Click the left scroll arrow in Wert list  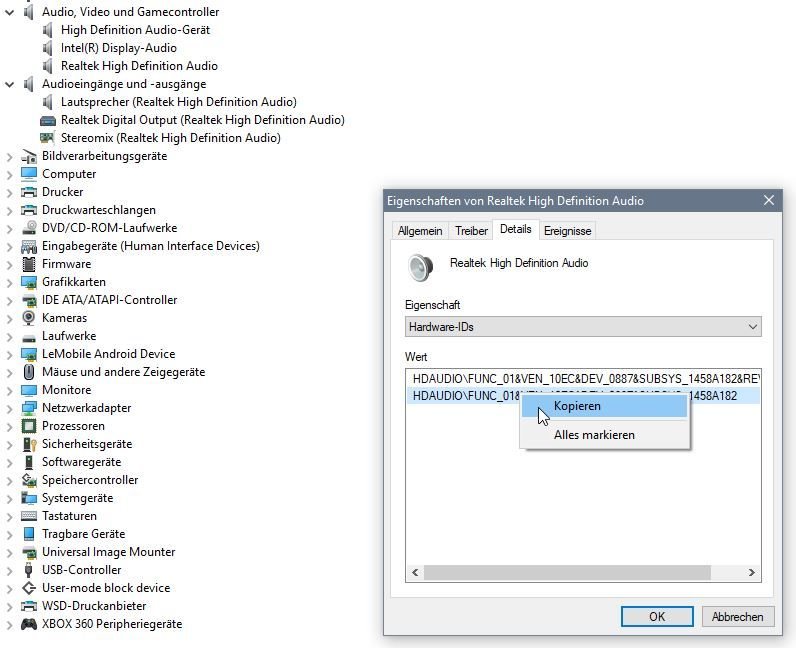pos(415,573)
